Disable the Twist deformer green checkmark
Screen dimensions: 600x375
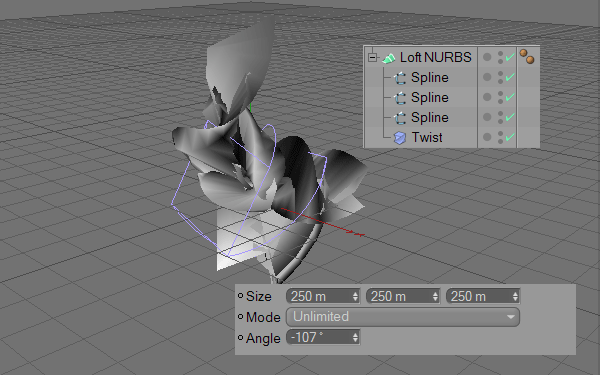(509, 137)
